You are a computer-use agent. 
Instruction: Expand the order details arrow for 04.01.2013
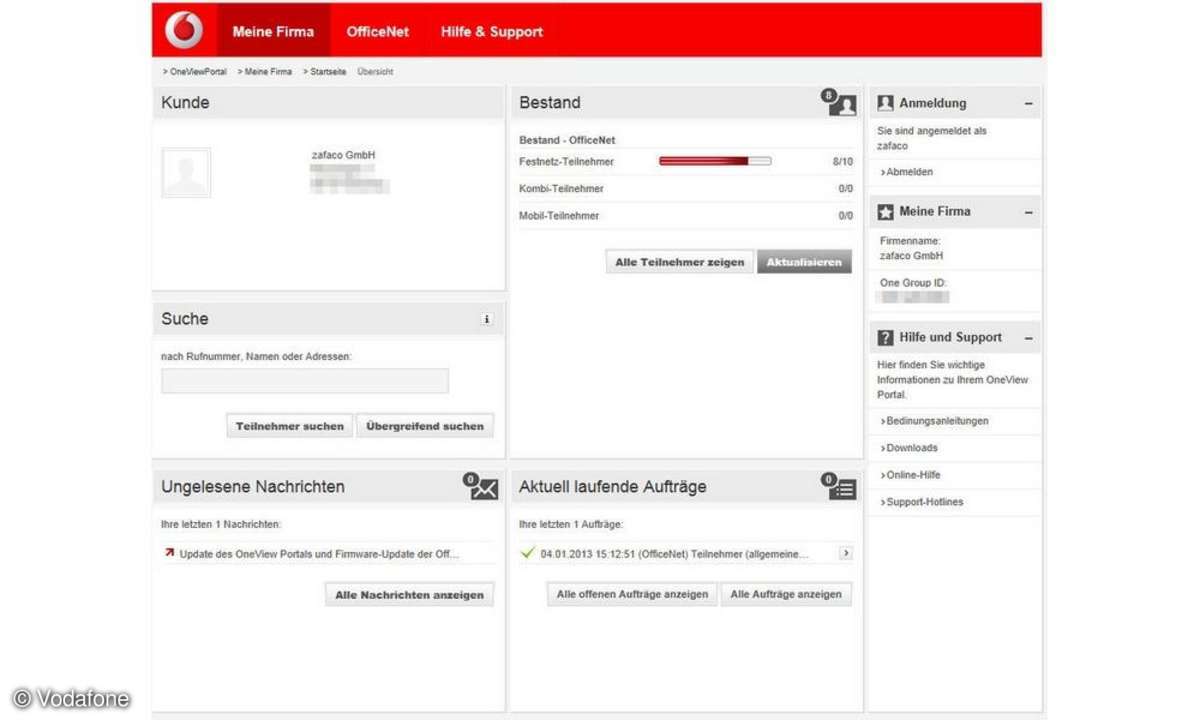[x=846, y=552]
